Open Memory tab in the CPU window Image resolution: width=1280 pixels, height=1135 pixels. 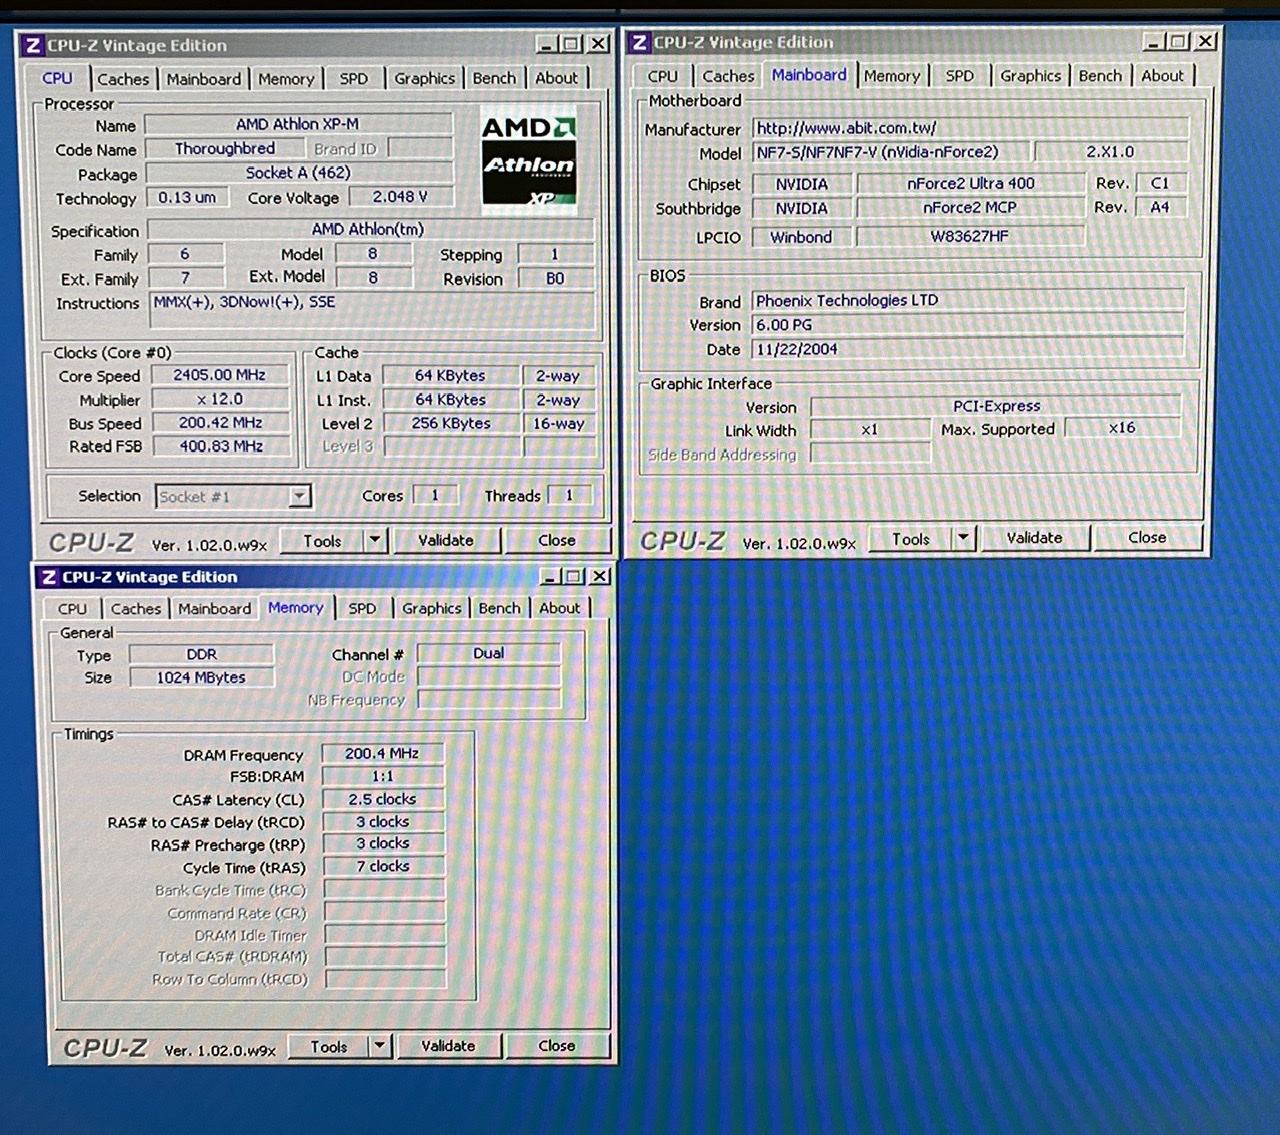[286, 79]
